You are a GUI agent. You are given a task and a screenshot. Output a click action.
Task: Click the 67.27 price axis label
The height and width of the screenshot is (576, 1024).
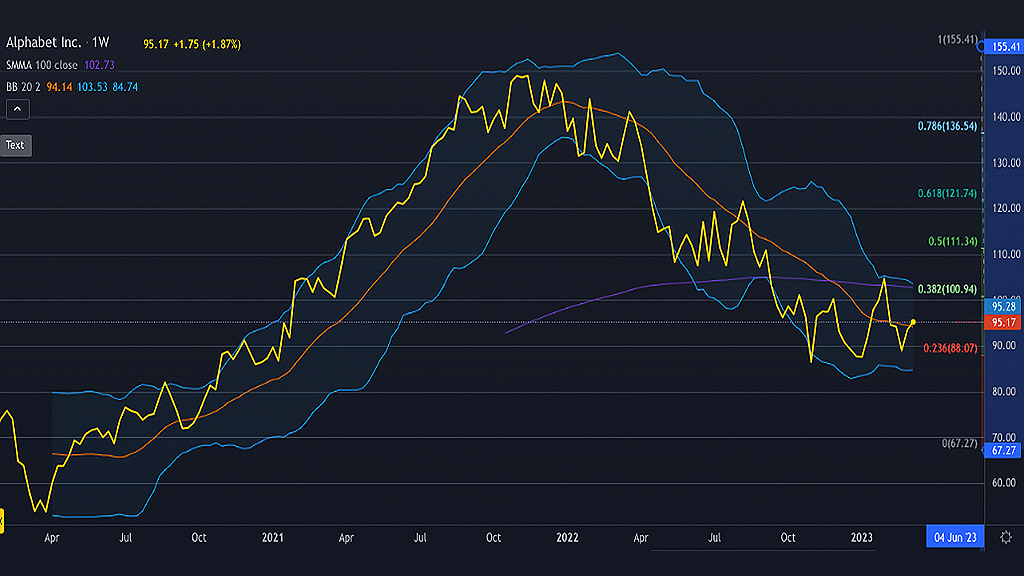coord(1003,451)
